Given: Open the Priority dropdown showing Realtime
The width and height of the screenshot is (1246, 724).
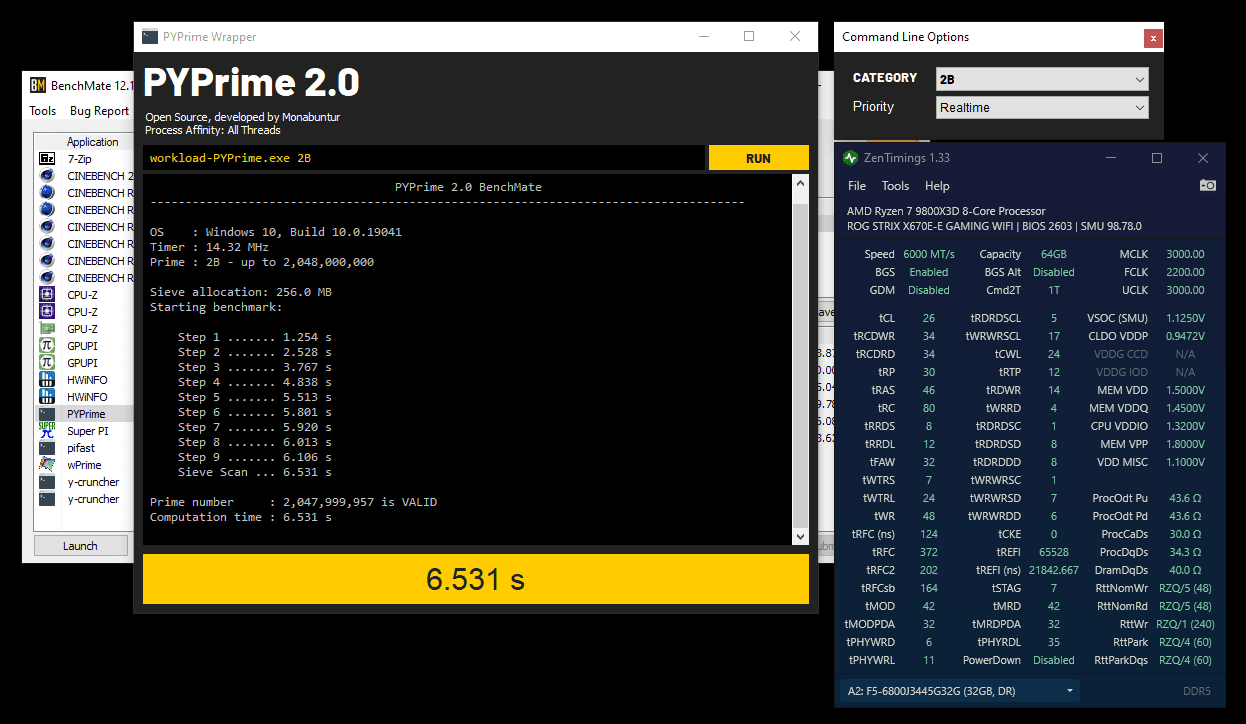Looking at the screenshot, I should tap(1042, 107).
